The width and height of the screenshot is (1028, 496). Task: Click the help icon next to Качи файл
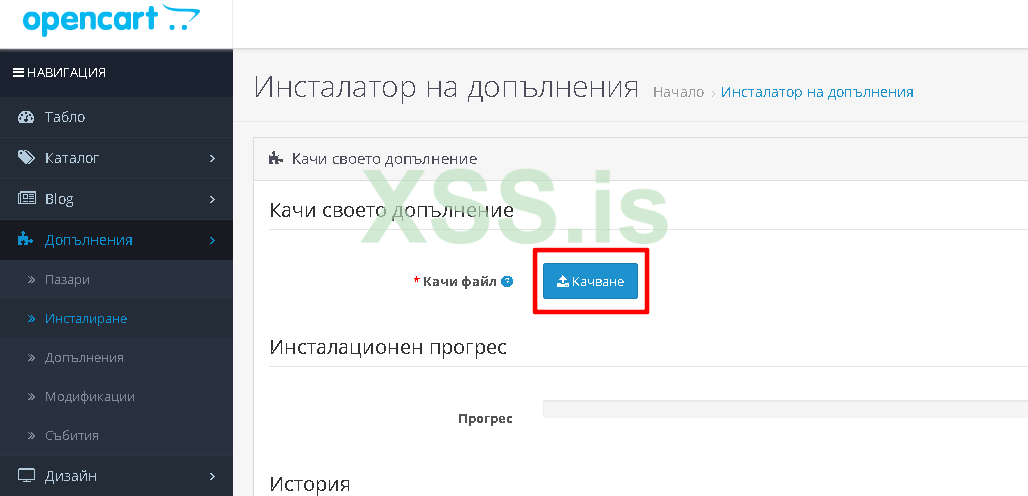506,281
